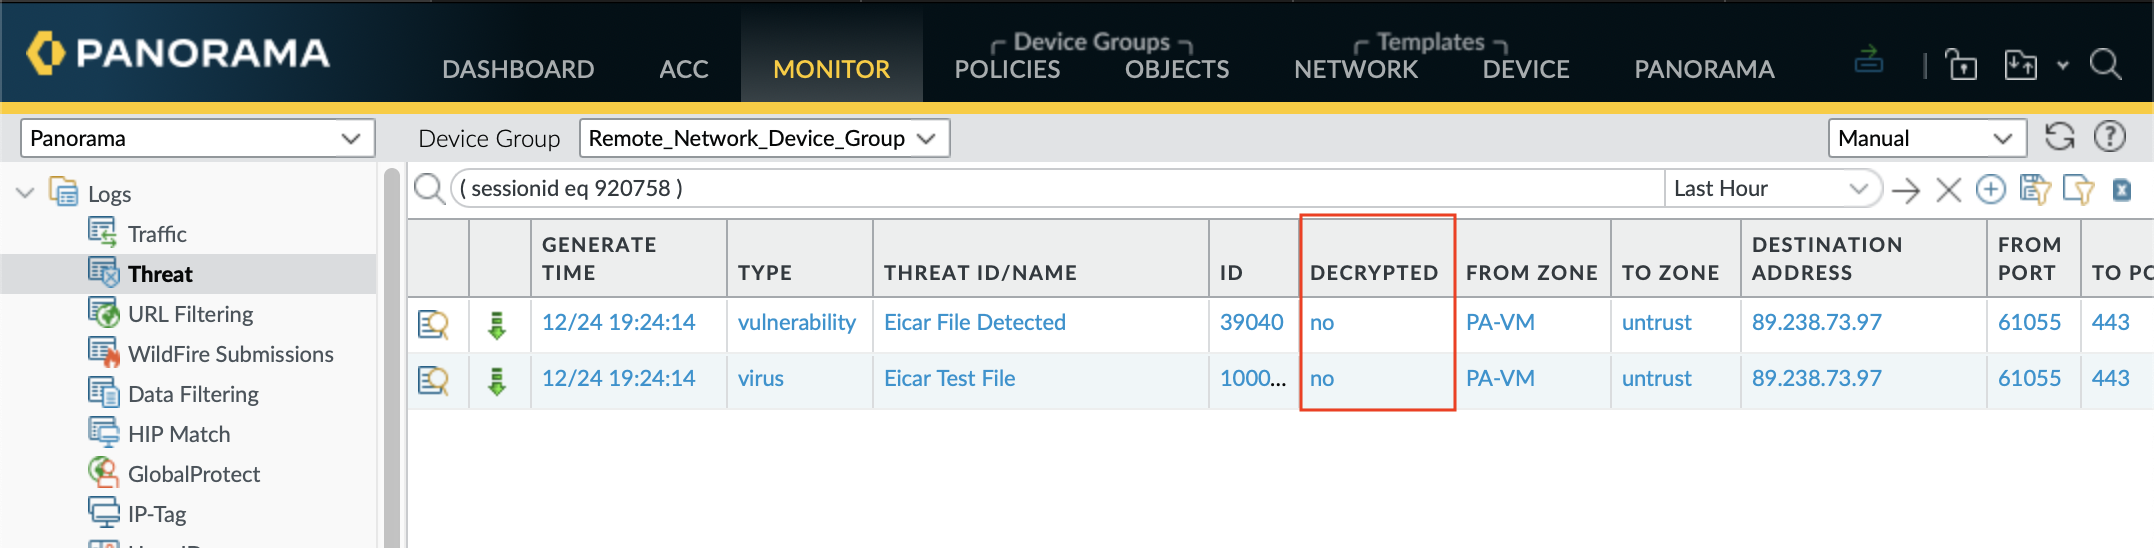2154x548 pixels.
Task: Switch to the ACC tab
Action: (684, 69)
